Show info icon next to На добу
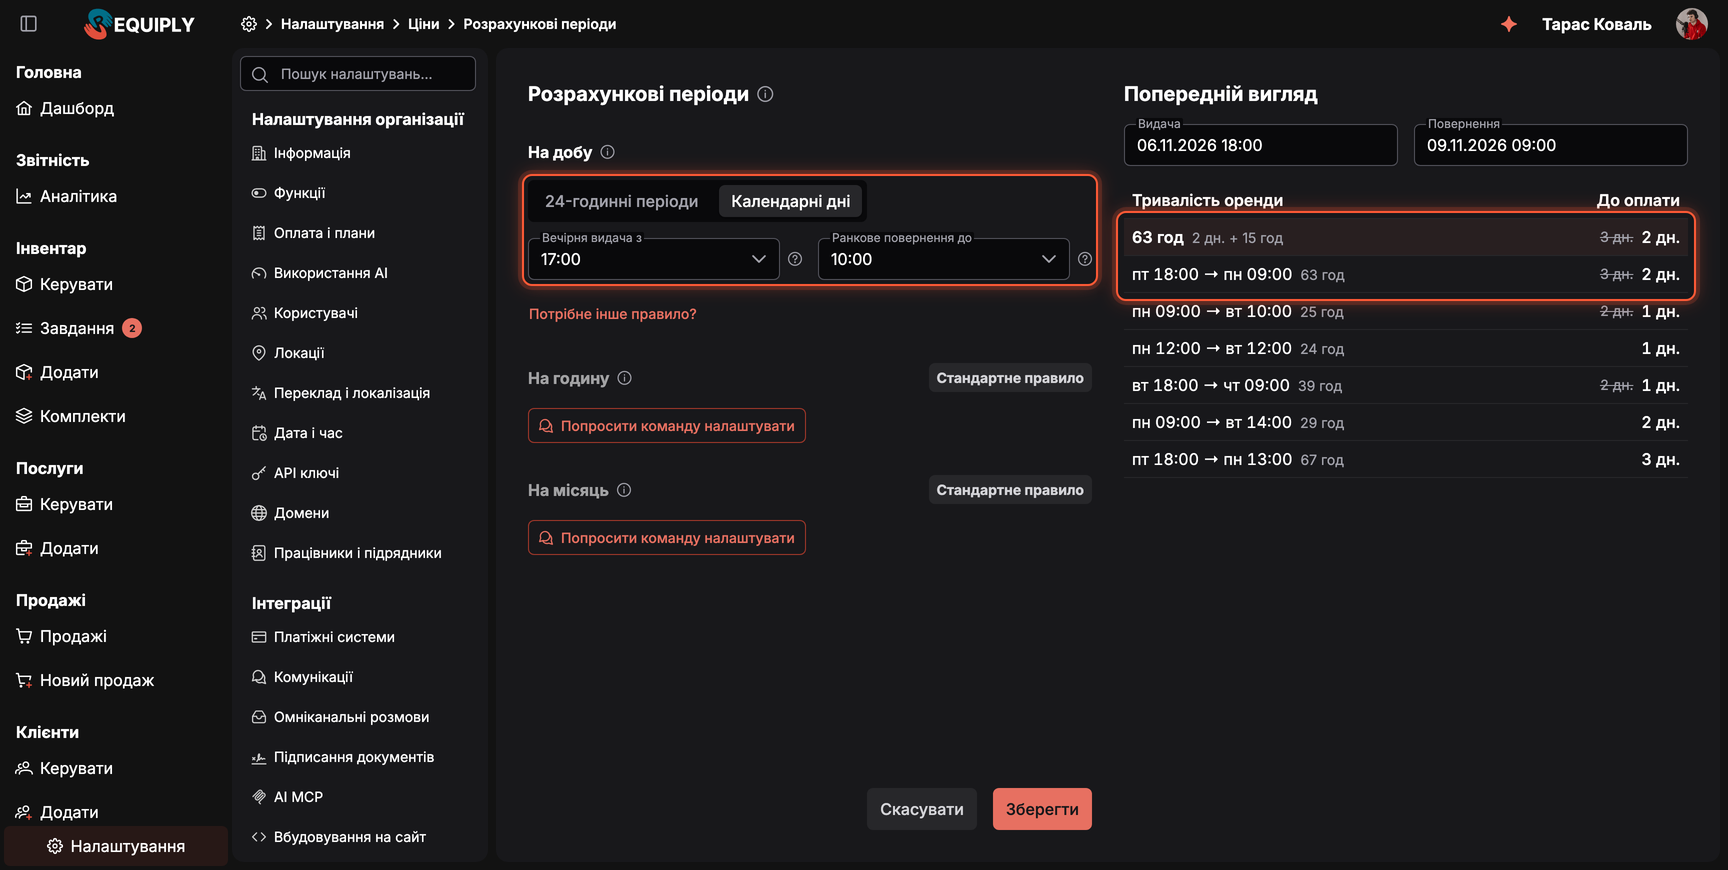Image resolution: width=1728 pixels, height=870 pixels. click(x=607, y=152)
